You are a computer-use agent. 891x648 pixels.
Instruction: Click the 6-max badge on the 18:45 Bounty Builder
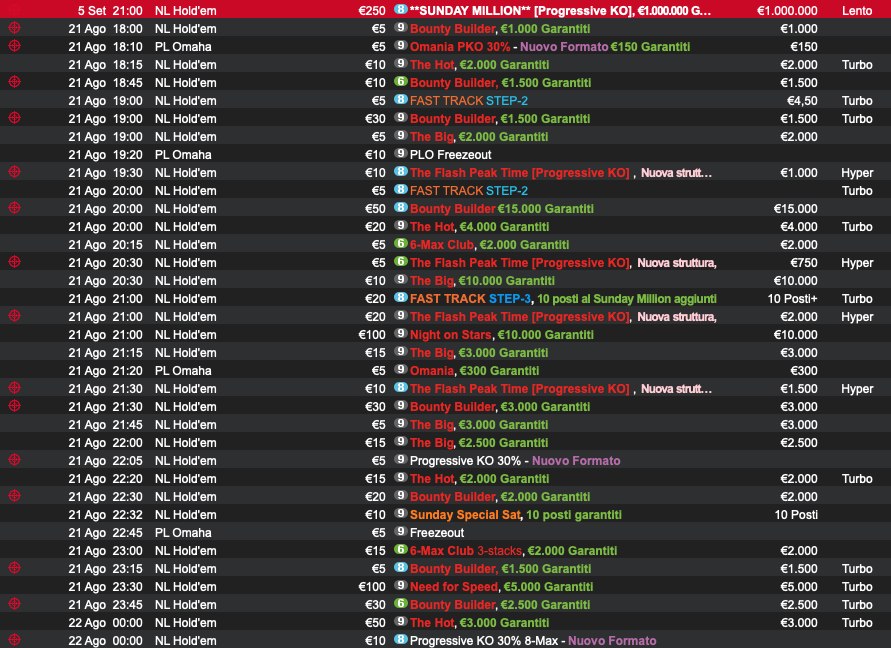[x=401, y=82]
